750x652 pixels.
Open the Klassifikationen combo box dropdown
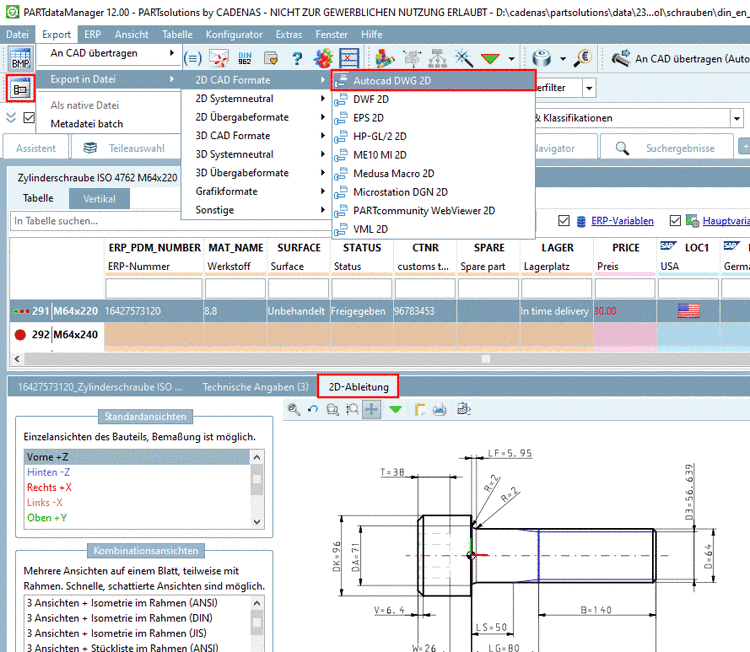pos(737,118)
